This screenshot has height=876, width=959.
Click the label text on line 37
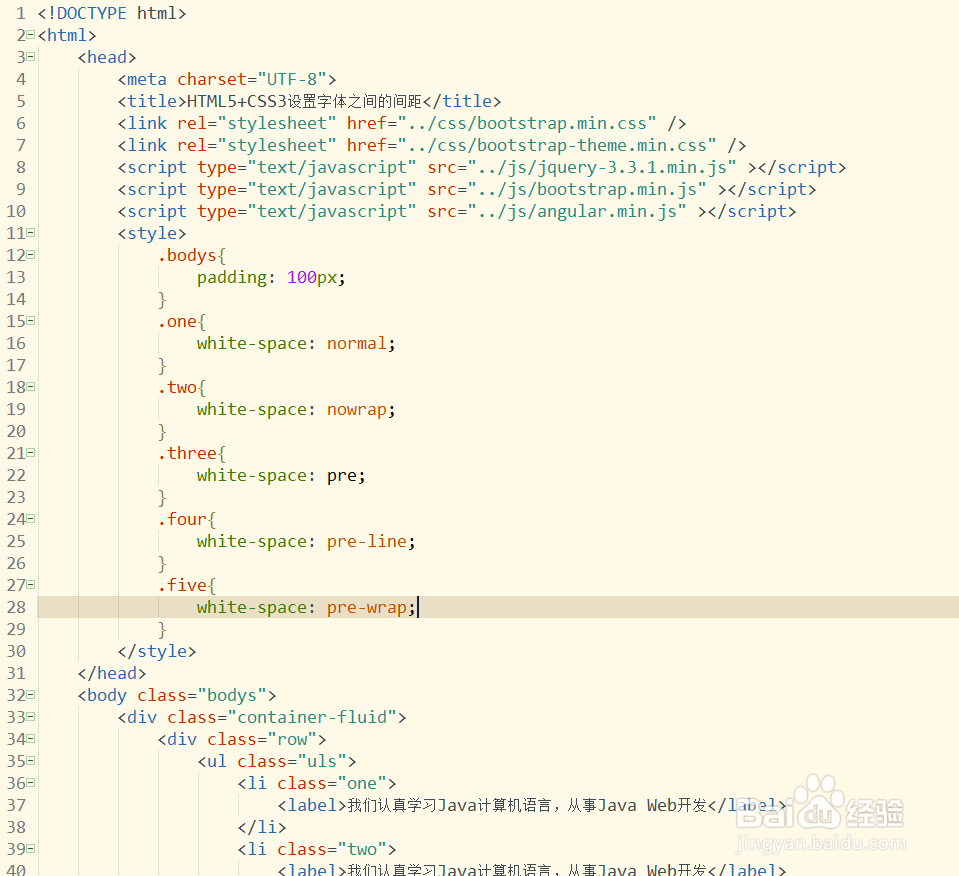pos(527,806)
